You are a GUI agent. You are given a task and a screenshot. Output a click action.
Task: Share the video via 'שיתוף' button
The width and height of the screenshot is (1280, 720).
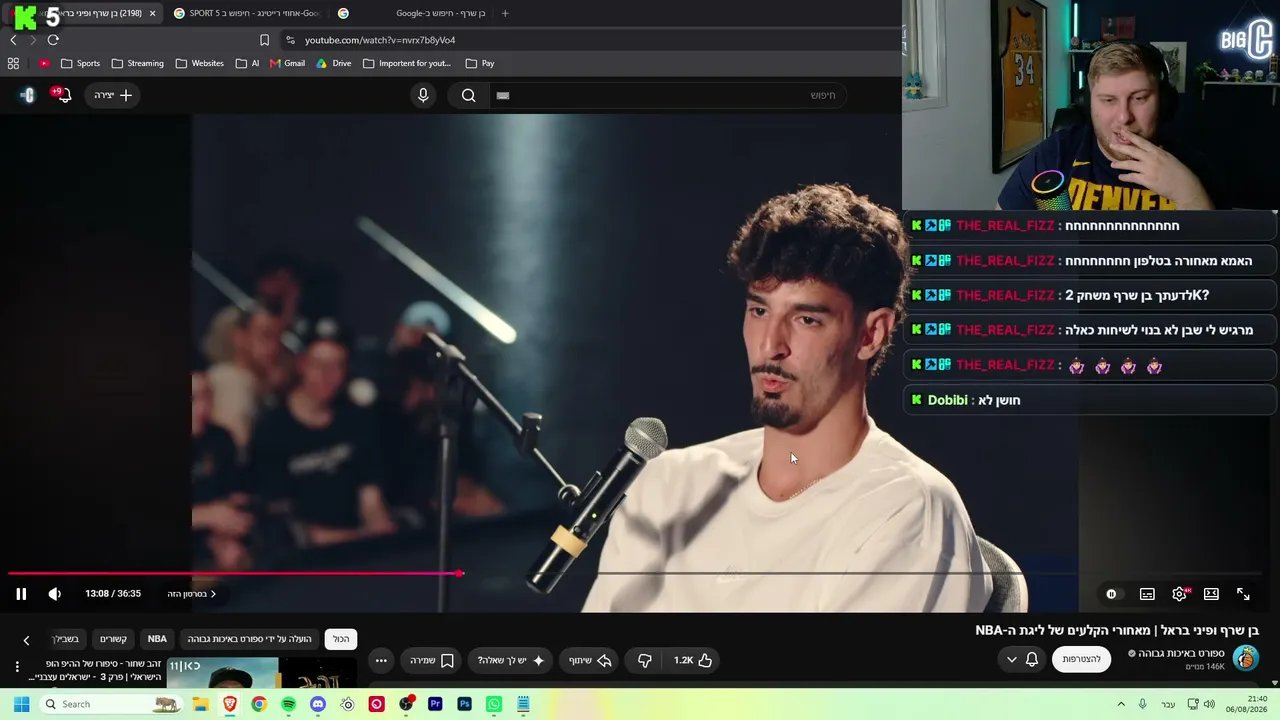(590, 660)
